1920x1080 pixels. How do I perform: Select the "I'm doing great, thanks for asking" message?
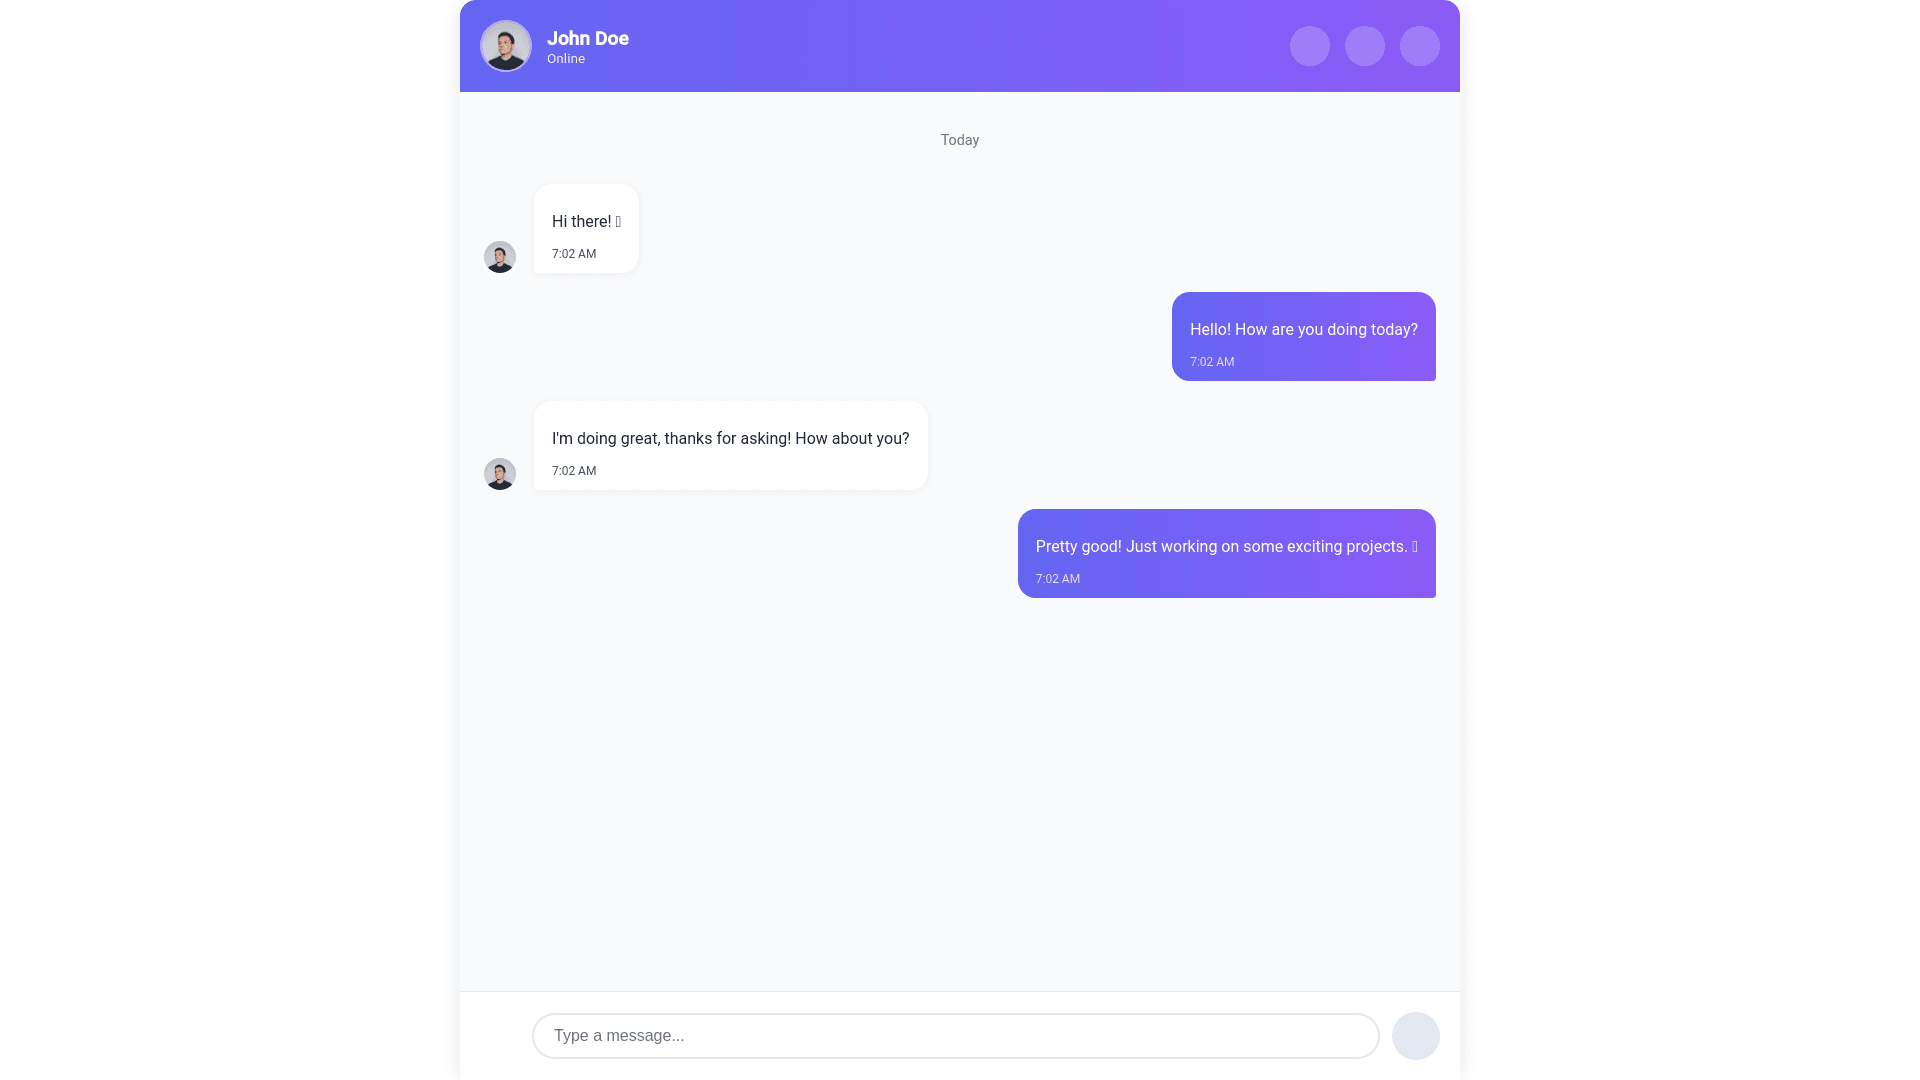click(730, 445)
